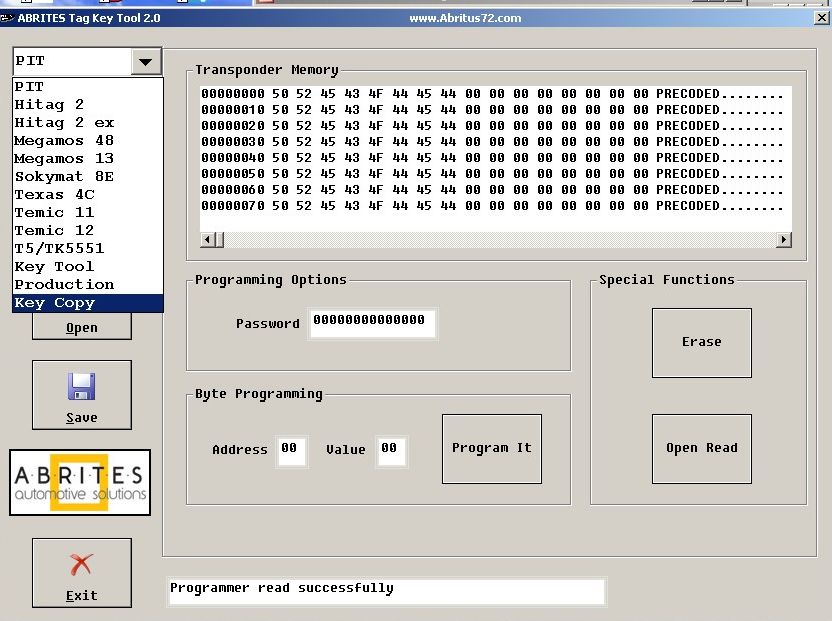The width and height of the screenshot is (832, 621).
Task: Select Production in the dropdown list
Action: pyautogui.click(x=88, y=285)
